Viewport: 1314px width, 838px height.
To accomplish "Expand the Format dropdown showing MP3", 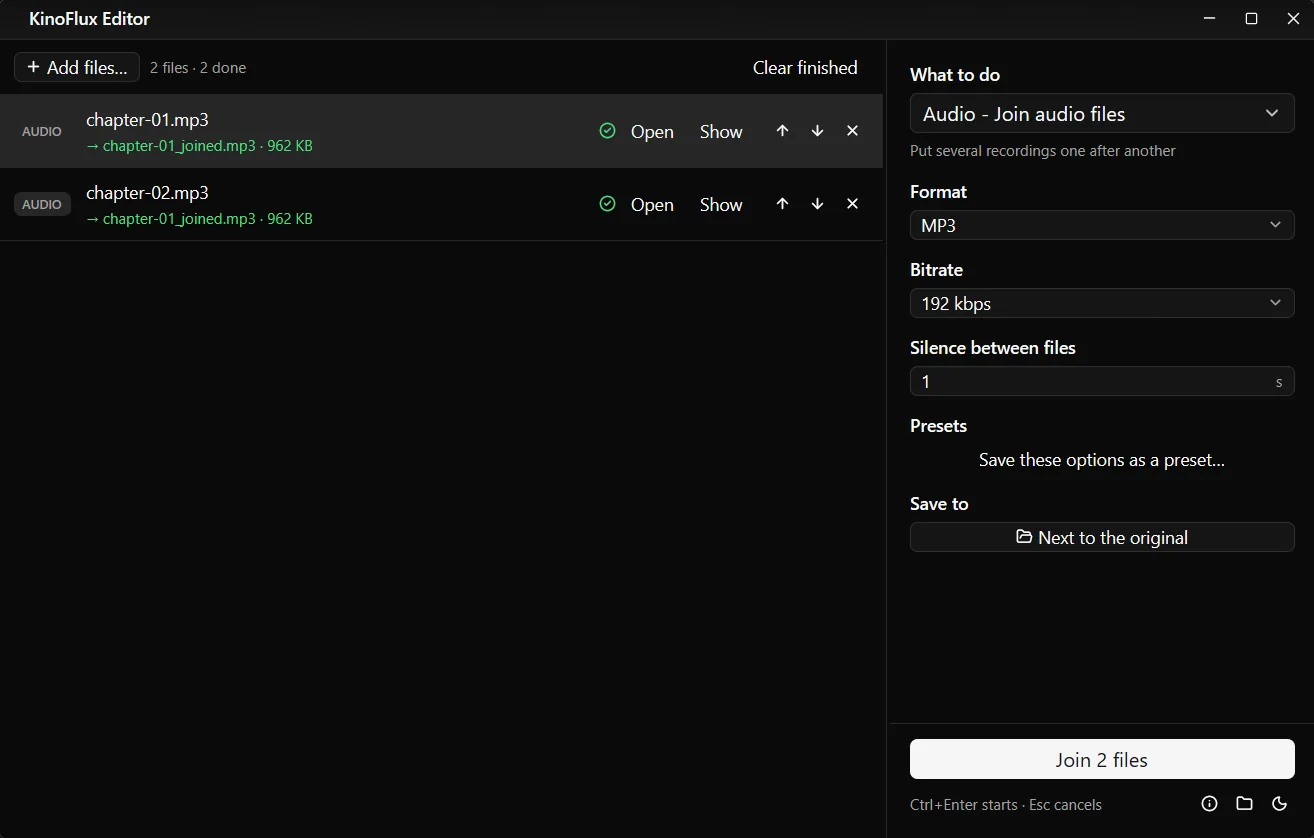I will (x=1102, y=225).
